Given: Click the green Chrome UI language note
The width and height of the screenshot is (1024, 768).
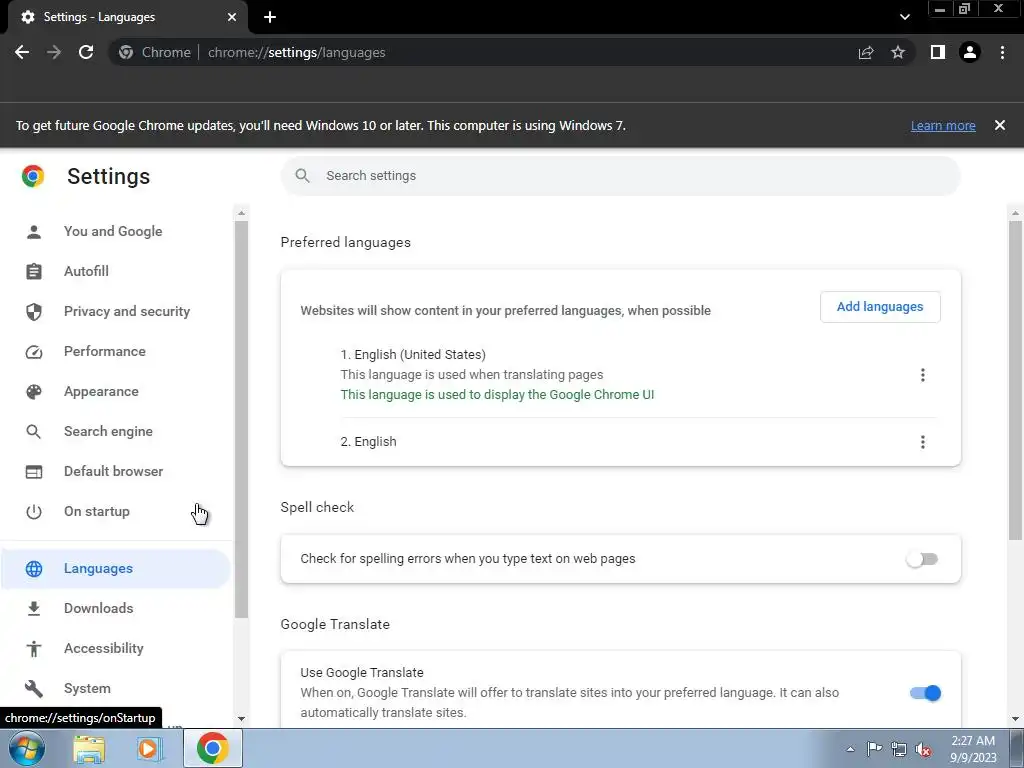Looking at the screenshot, I should tap(497, 394).
